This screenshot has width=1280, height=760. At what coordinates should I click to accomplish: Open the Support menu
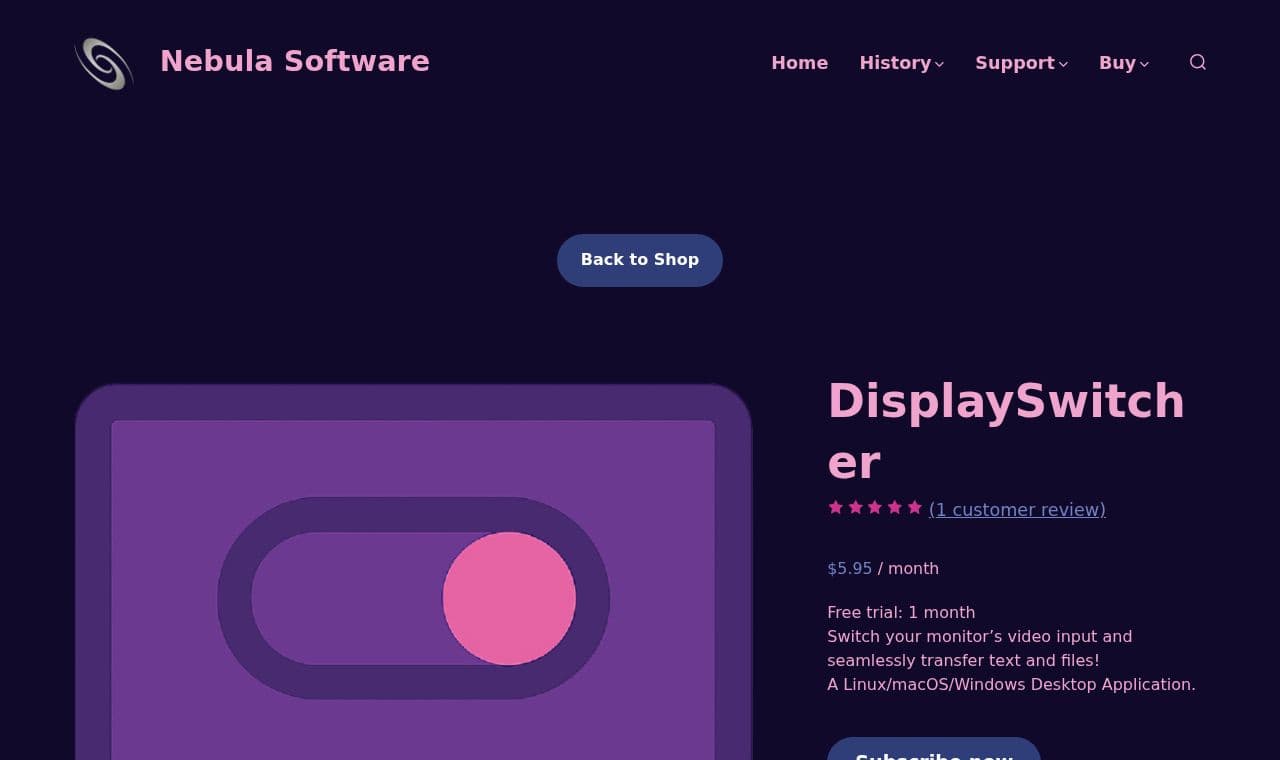[1015, 63]
